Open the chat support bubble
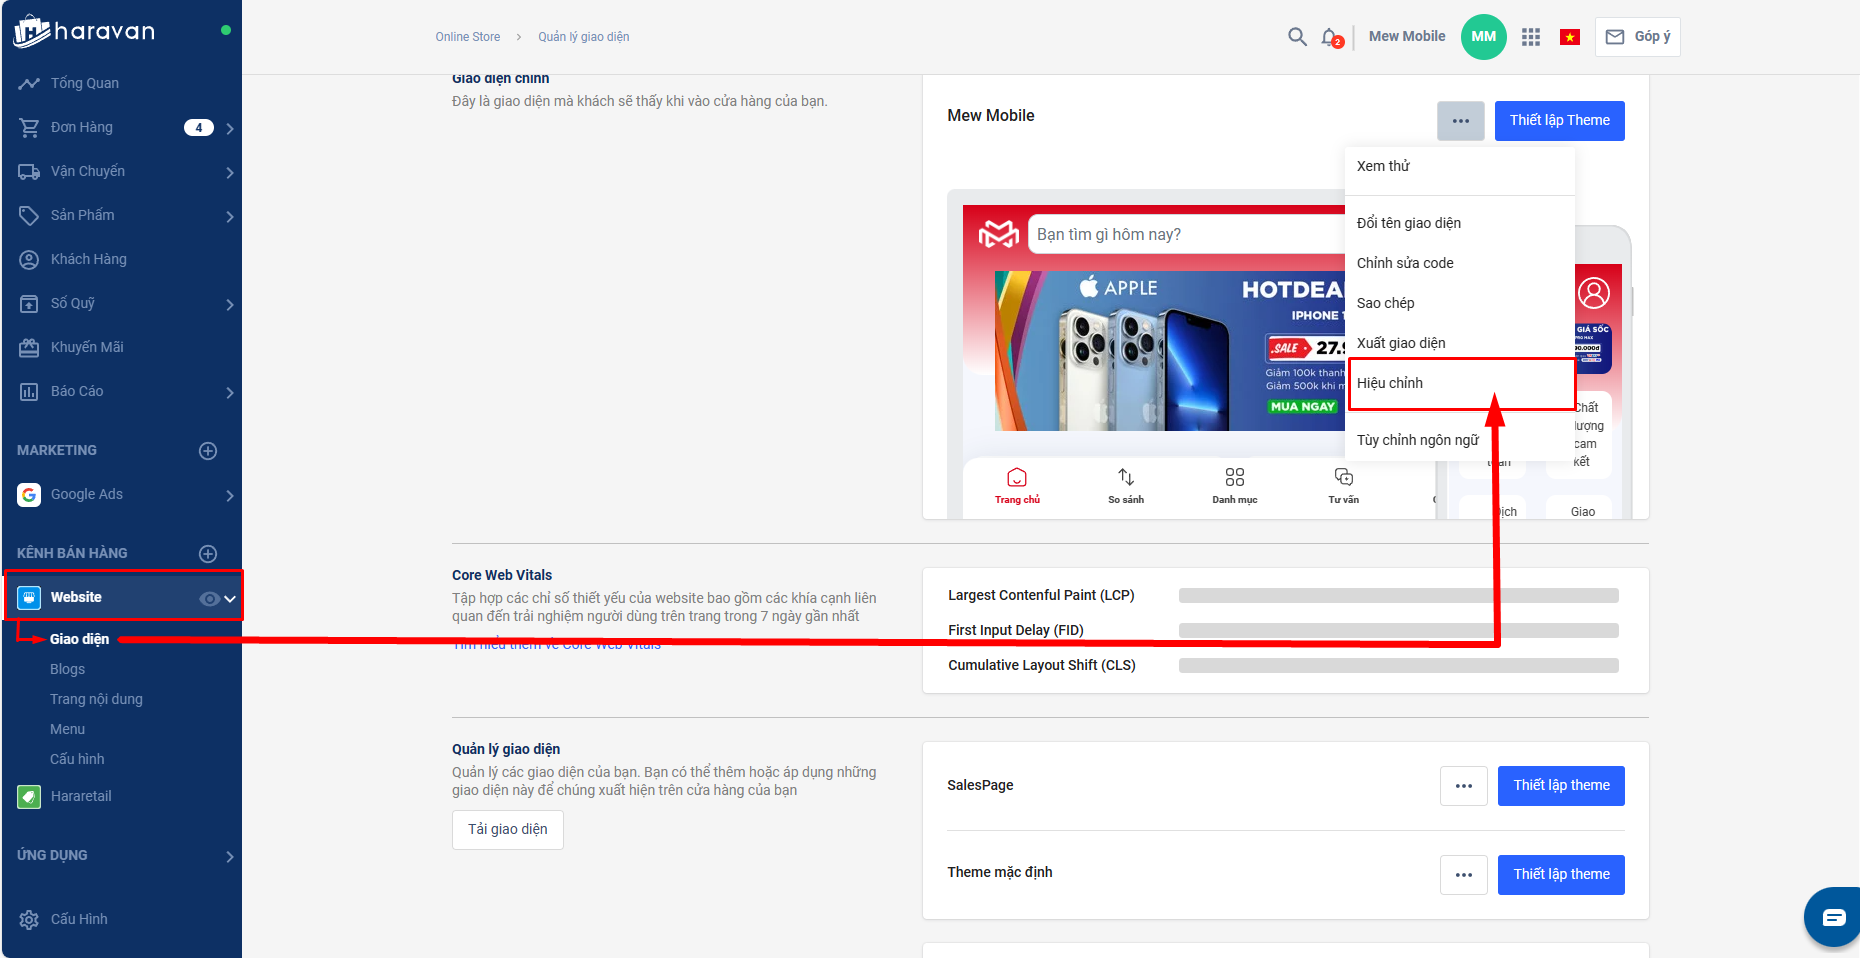This screenshot has height=958, width=1860. tap(1833, 916)
